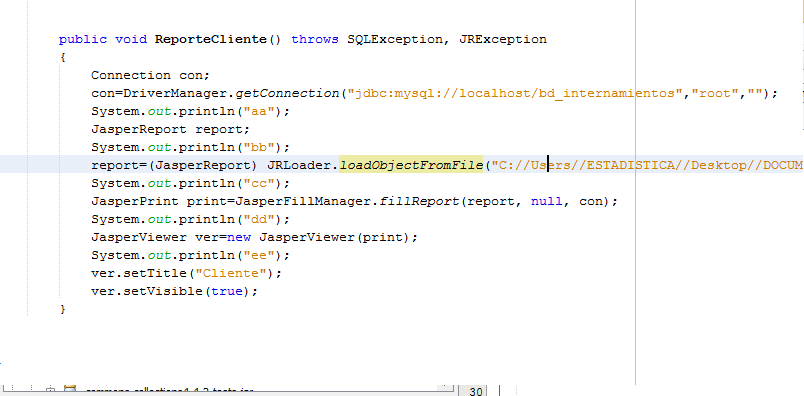The width and height of the screenshot is (804, 396).
Task: Click the fillReport method call
Action: click(419, 201)
